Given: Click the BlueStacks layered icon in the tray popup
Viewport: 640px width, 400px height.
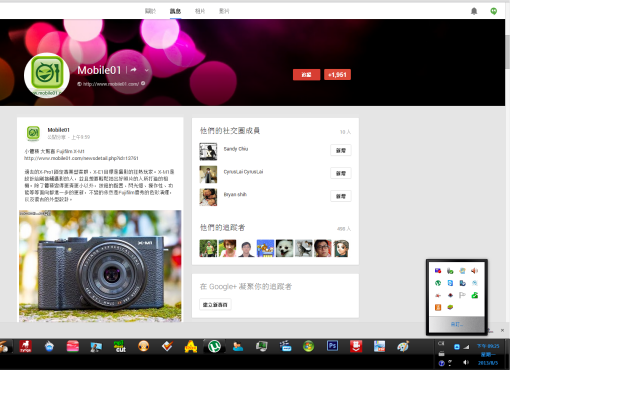Looking at the screenshot, I should point(450,307).
